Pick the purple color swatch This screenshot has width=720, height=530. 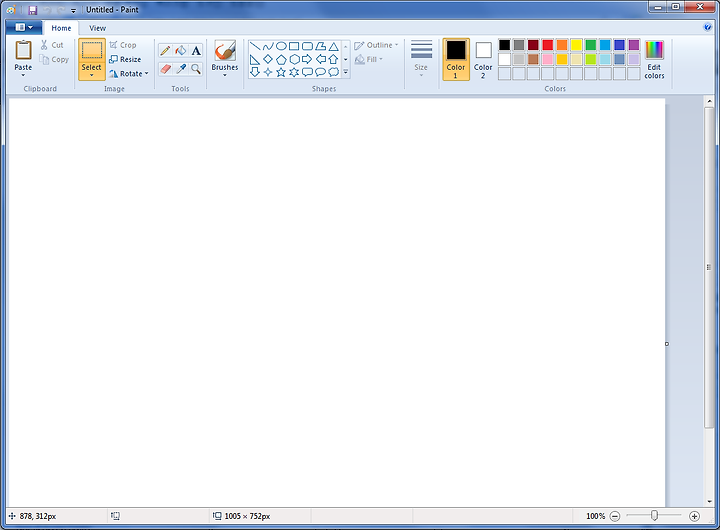(x=634, y=45)
